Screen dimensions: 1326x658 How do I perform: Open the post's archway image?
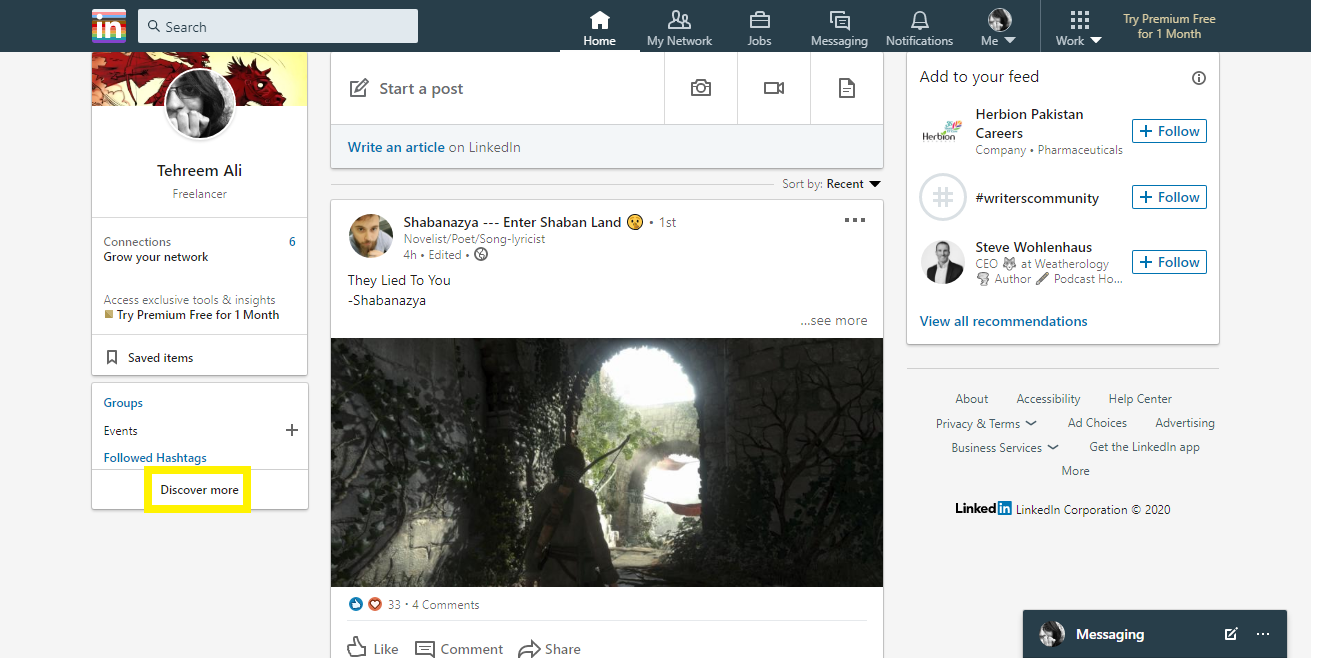(607, 462)
